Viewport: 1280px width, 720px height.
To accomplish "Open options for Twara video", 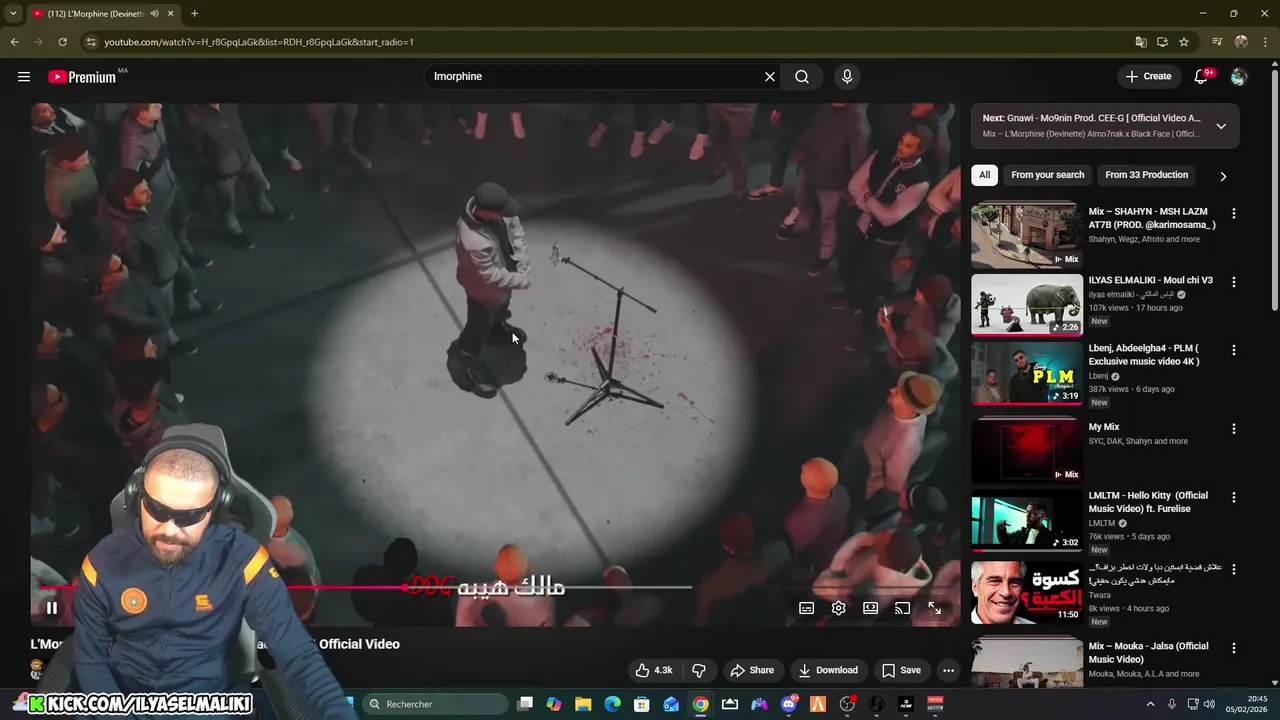I will tap(1234, 569).
